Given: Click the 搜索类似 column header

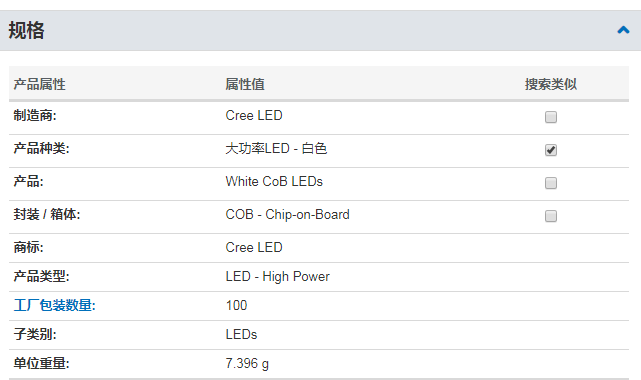Looking at the screenshot, I should click(551, 84).
